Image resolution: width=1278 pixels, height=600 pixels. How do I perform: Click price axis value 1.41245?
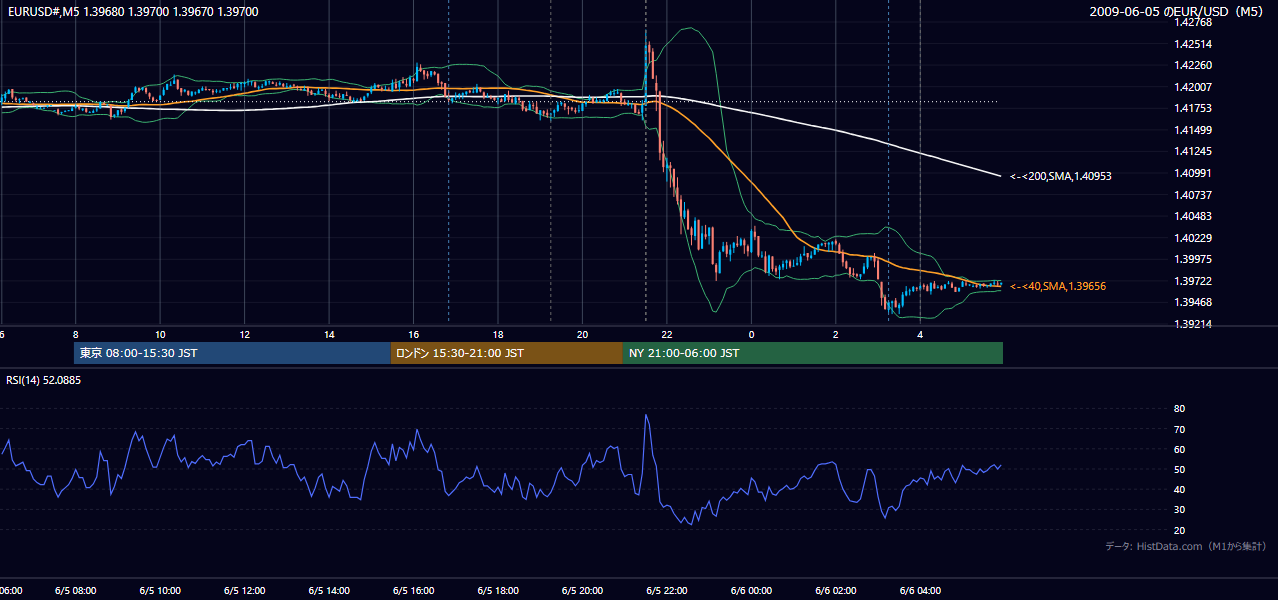tap(1193, 151)
